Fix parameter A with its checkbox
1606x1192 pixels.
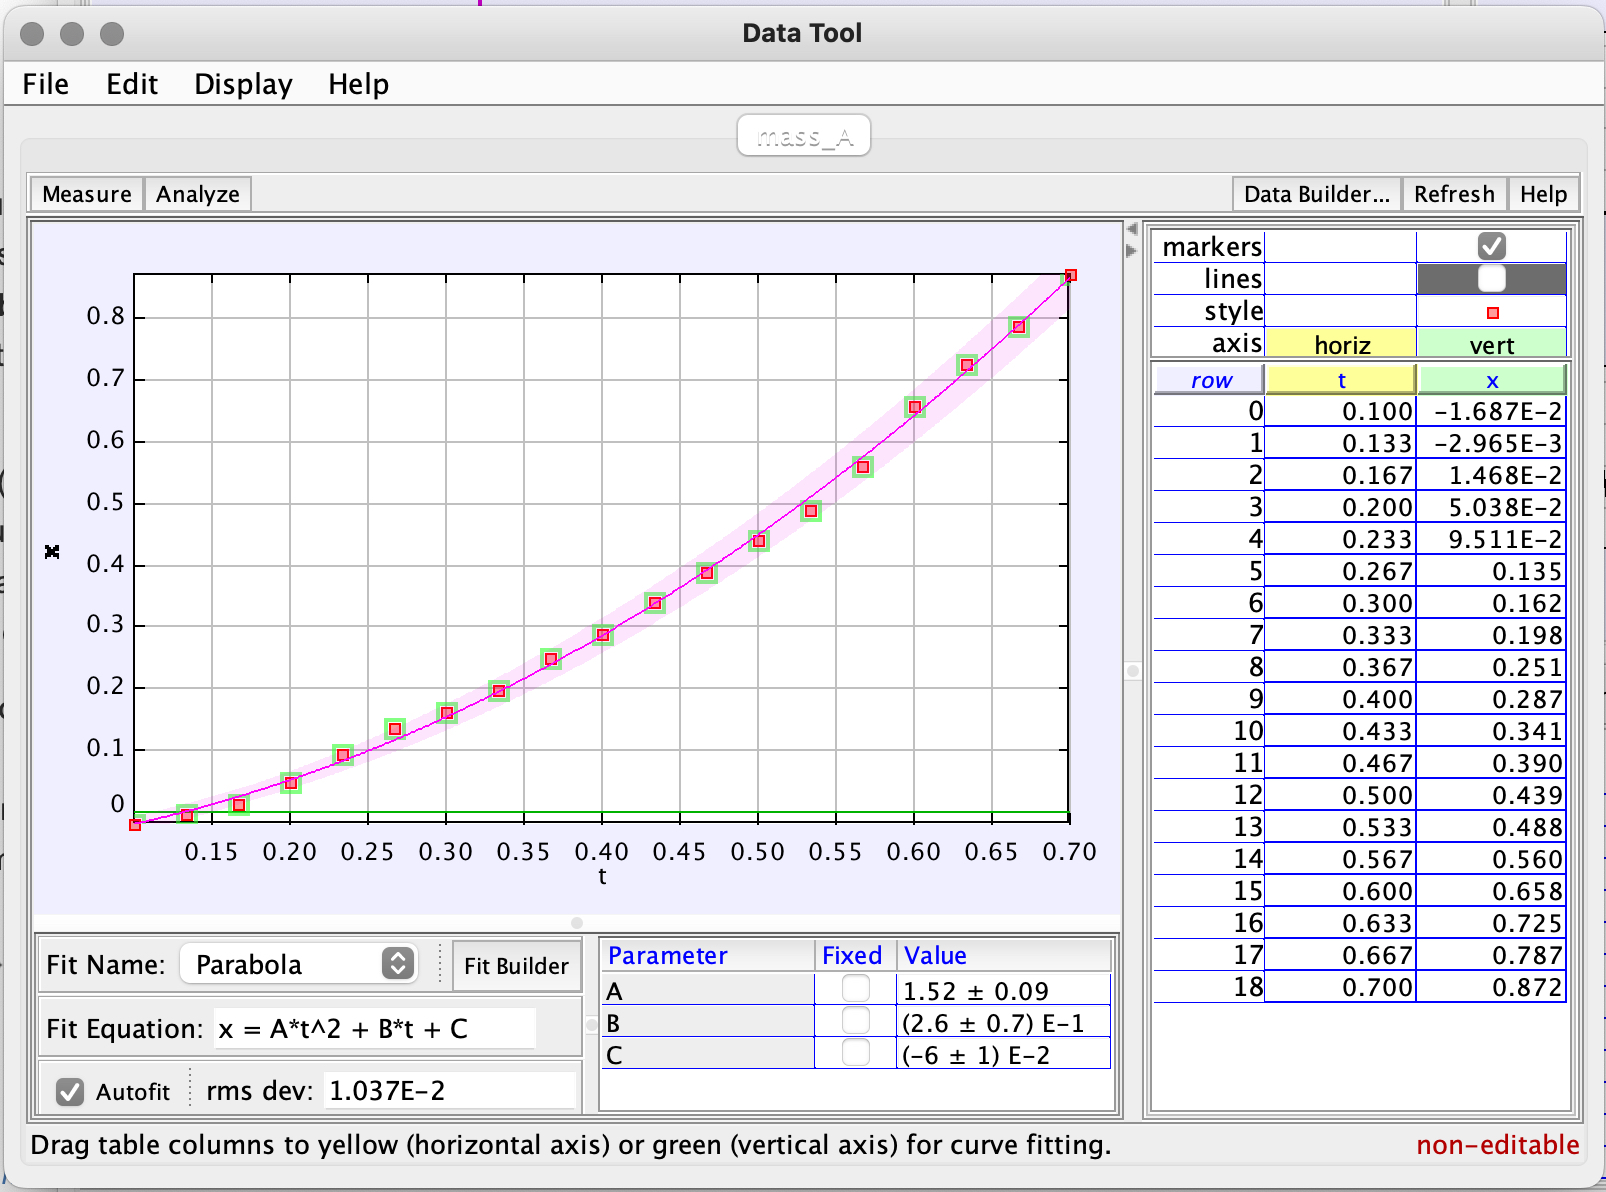click(855, 990)
